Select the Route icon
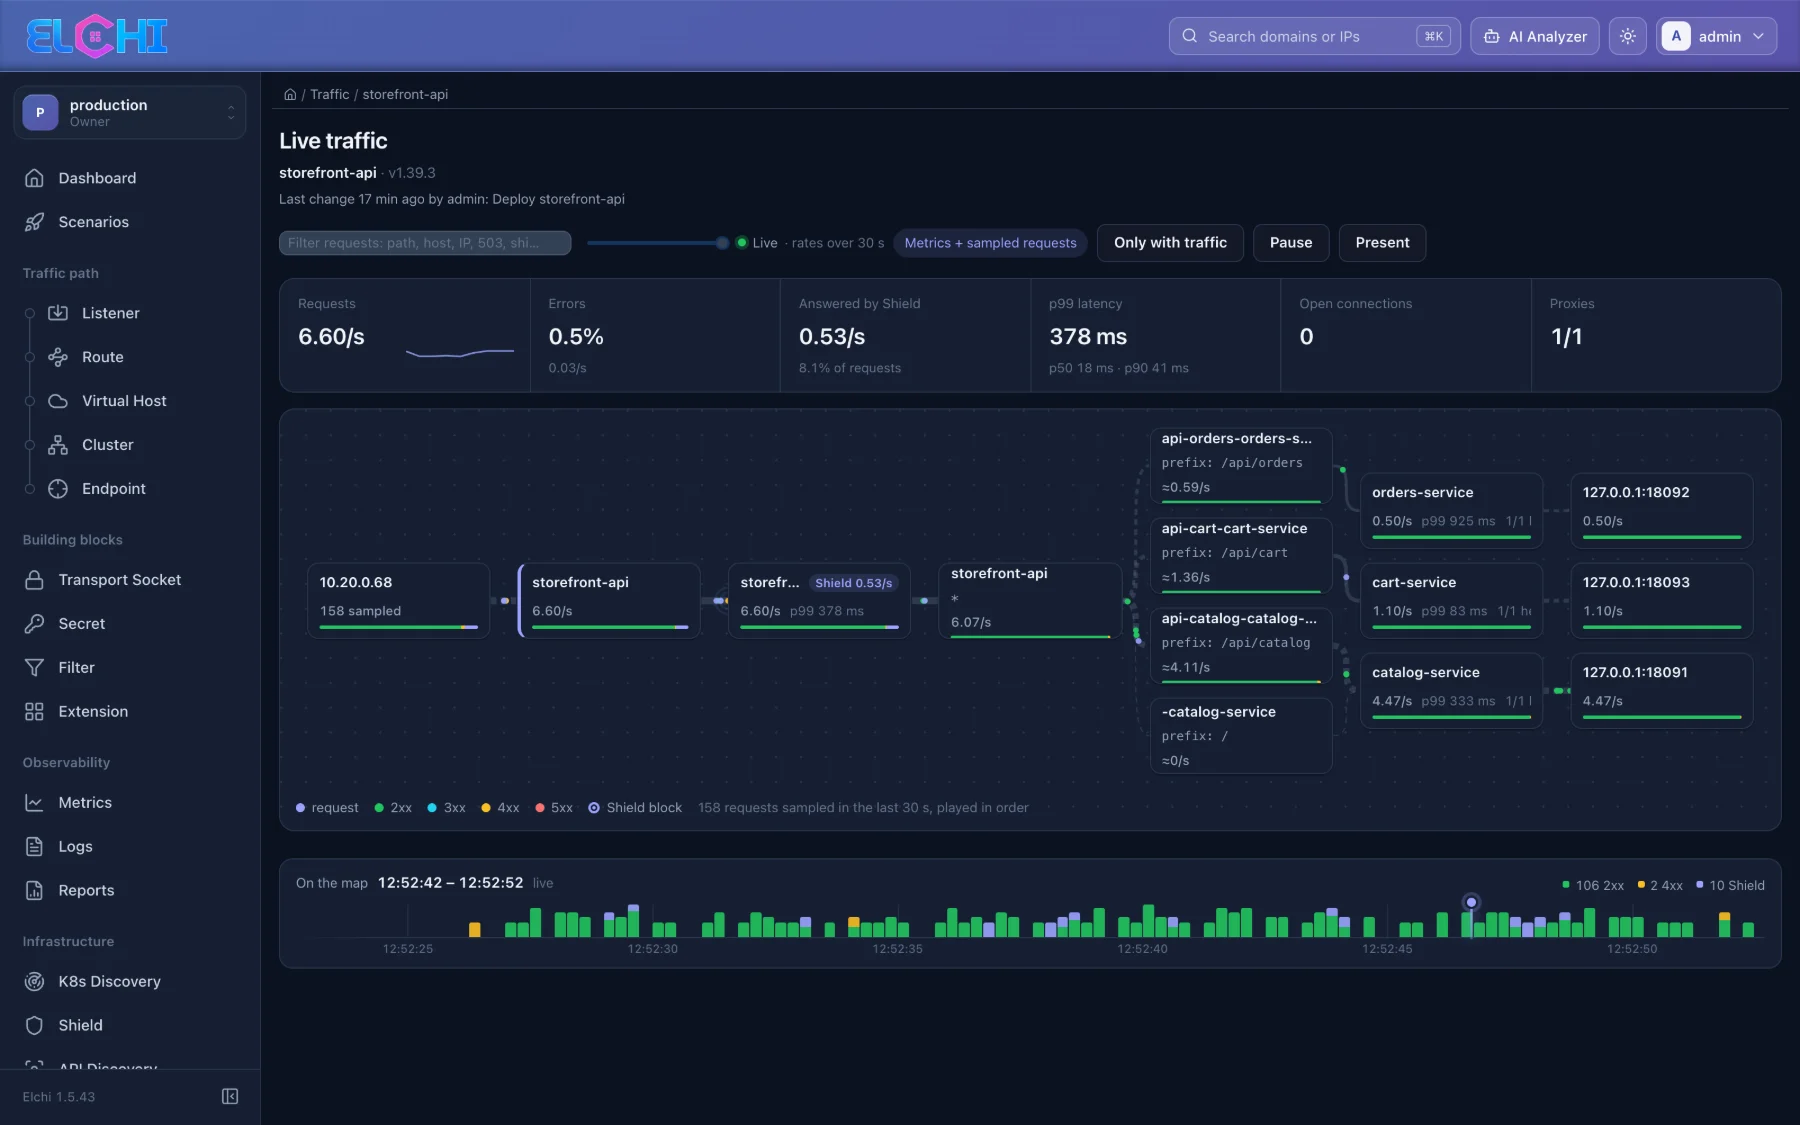1800x1125 pixels. [58, 357]
